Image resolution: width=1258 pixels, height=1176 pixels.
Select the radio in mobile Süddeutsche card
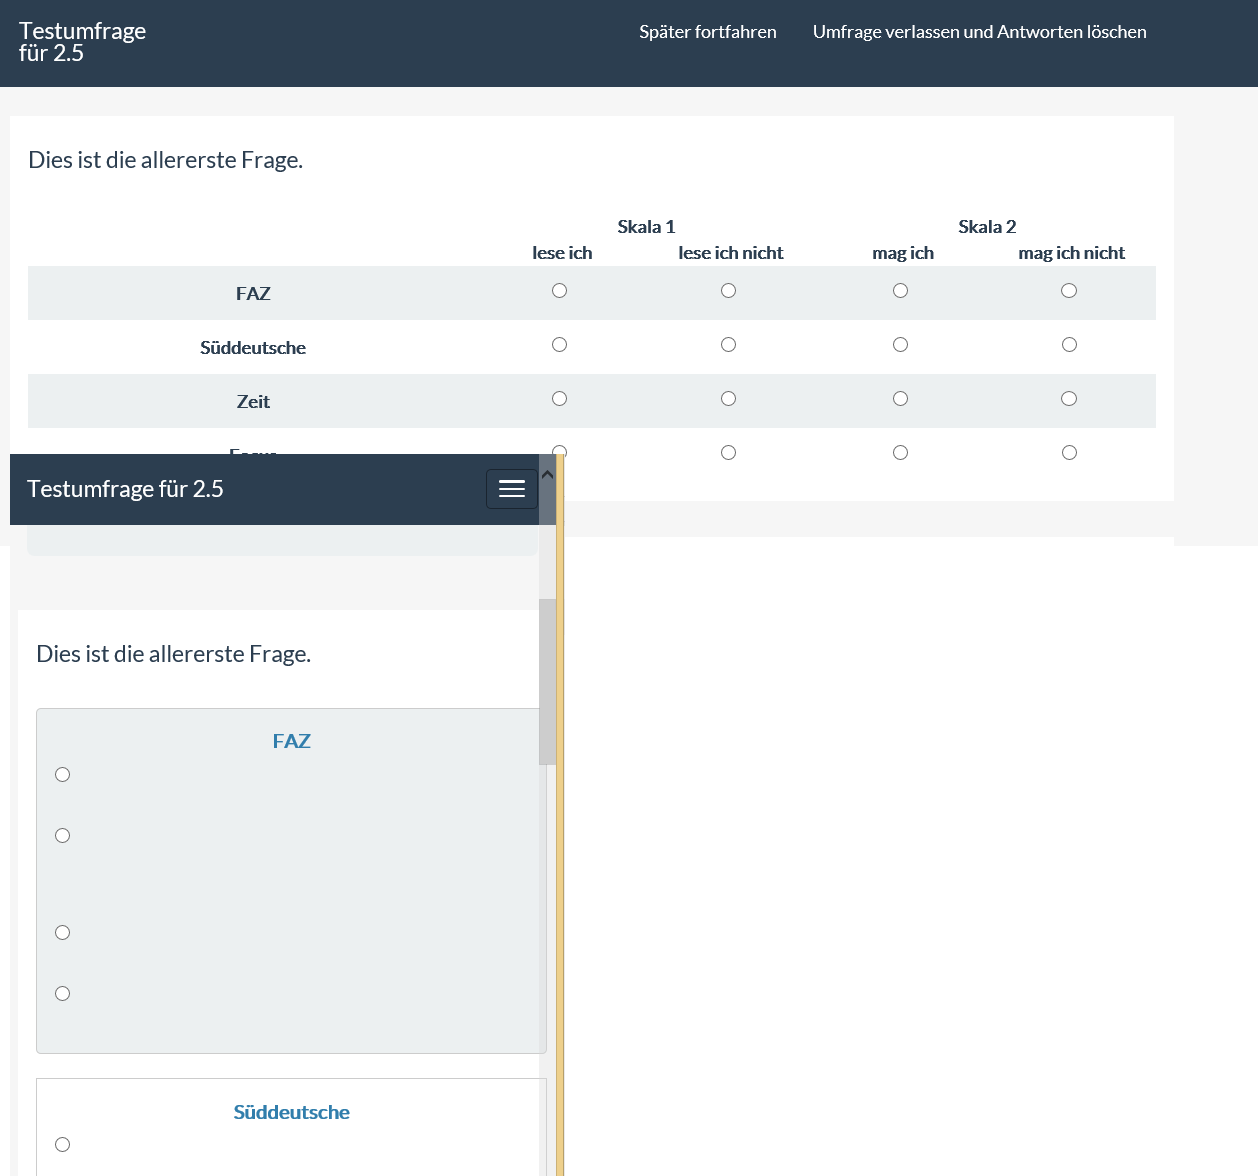tap(63, 1145)
